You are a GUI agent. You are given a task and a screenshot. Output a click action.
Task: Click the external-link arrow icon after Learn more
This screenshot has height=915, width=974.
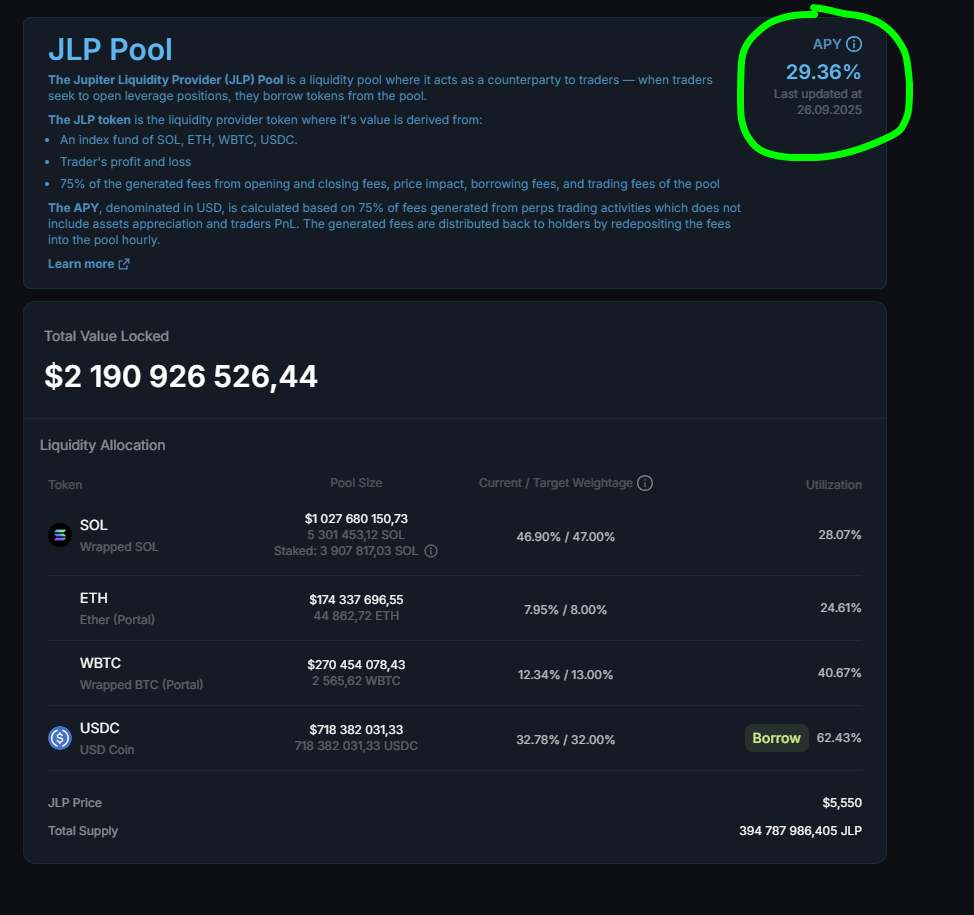(124, 264)
